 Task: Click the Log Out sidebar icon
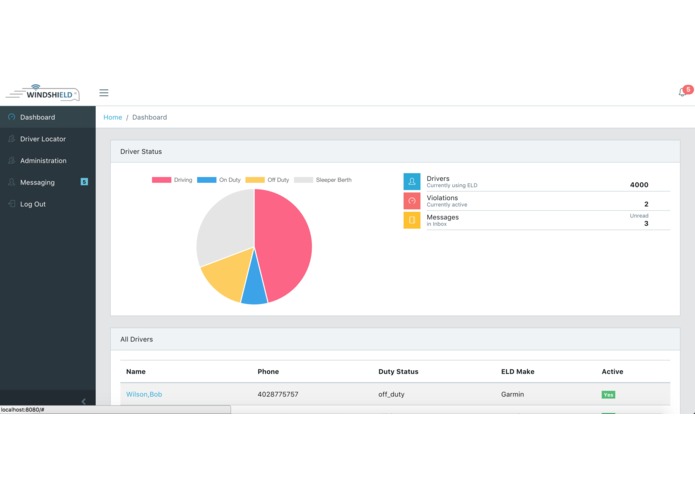[x=12, y=204]
